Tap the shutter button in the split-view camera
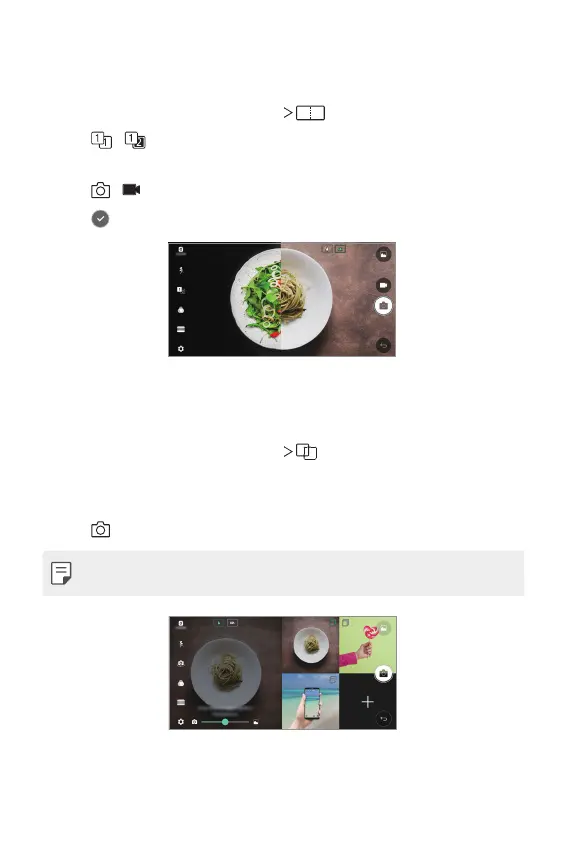 click(x=383, y=306)
